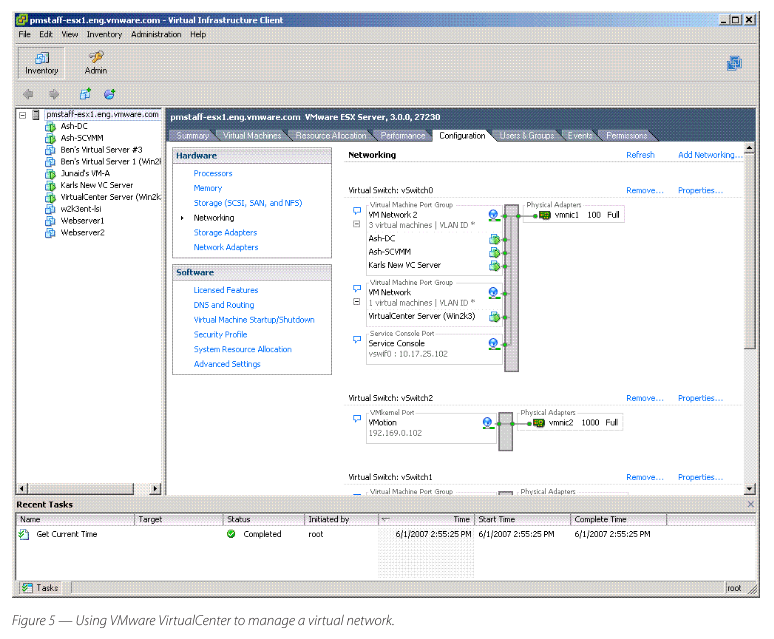This screenshot has height=639, width=774.
Task: Switch to the Resource Allocation tab
Action: pyautogui.click(x=331, y=136)
